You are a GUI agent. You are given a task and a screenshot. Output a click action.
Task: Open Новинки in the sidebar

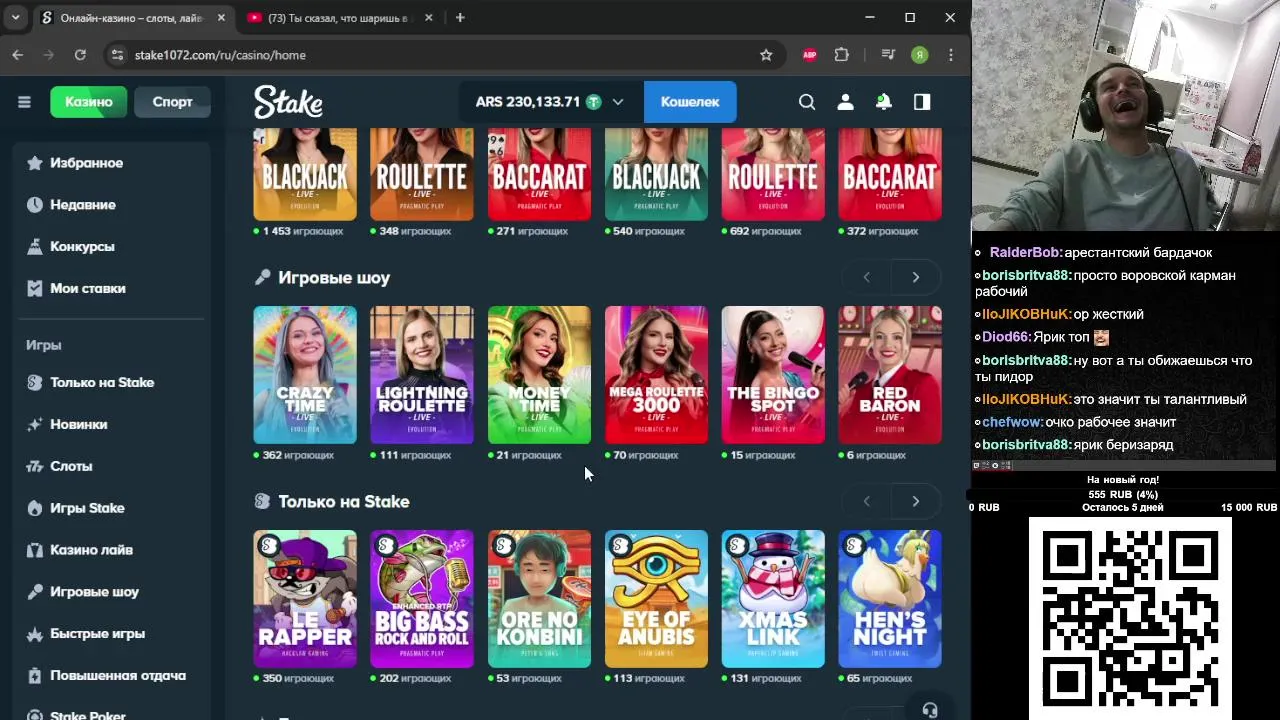point(113,424)
